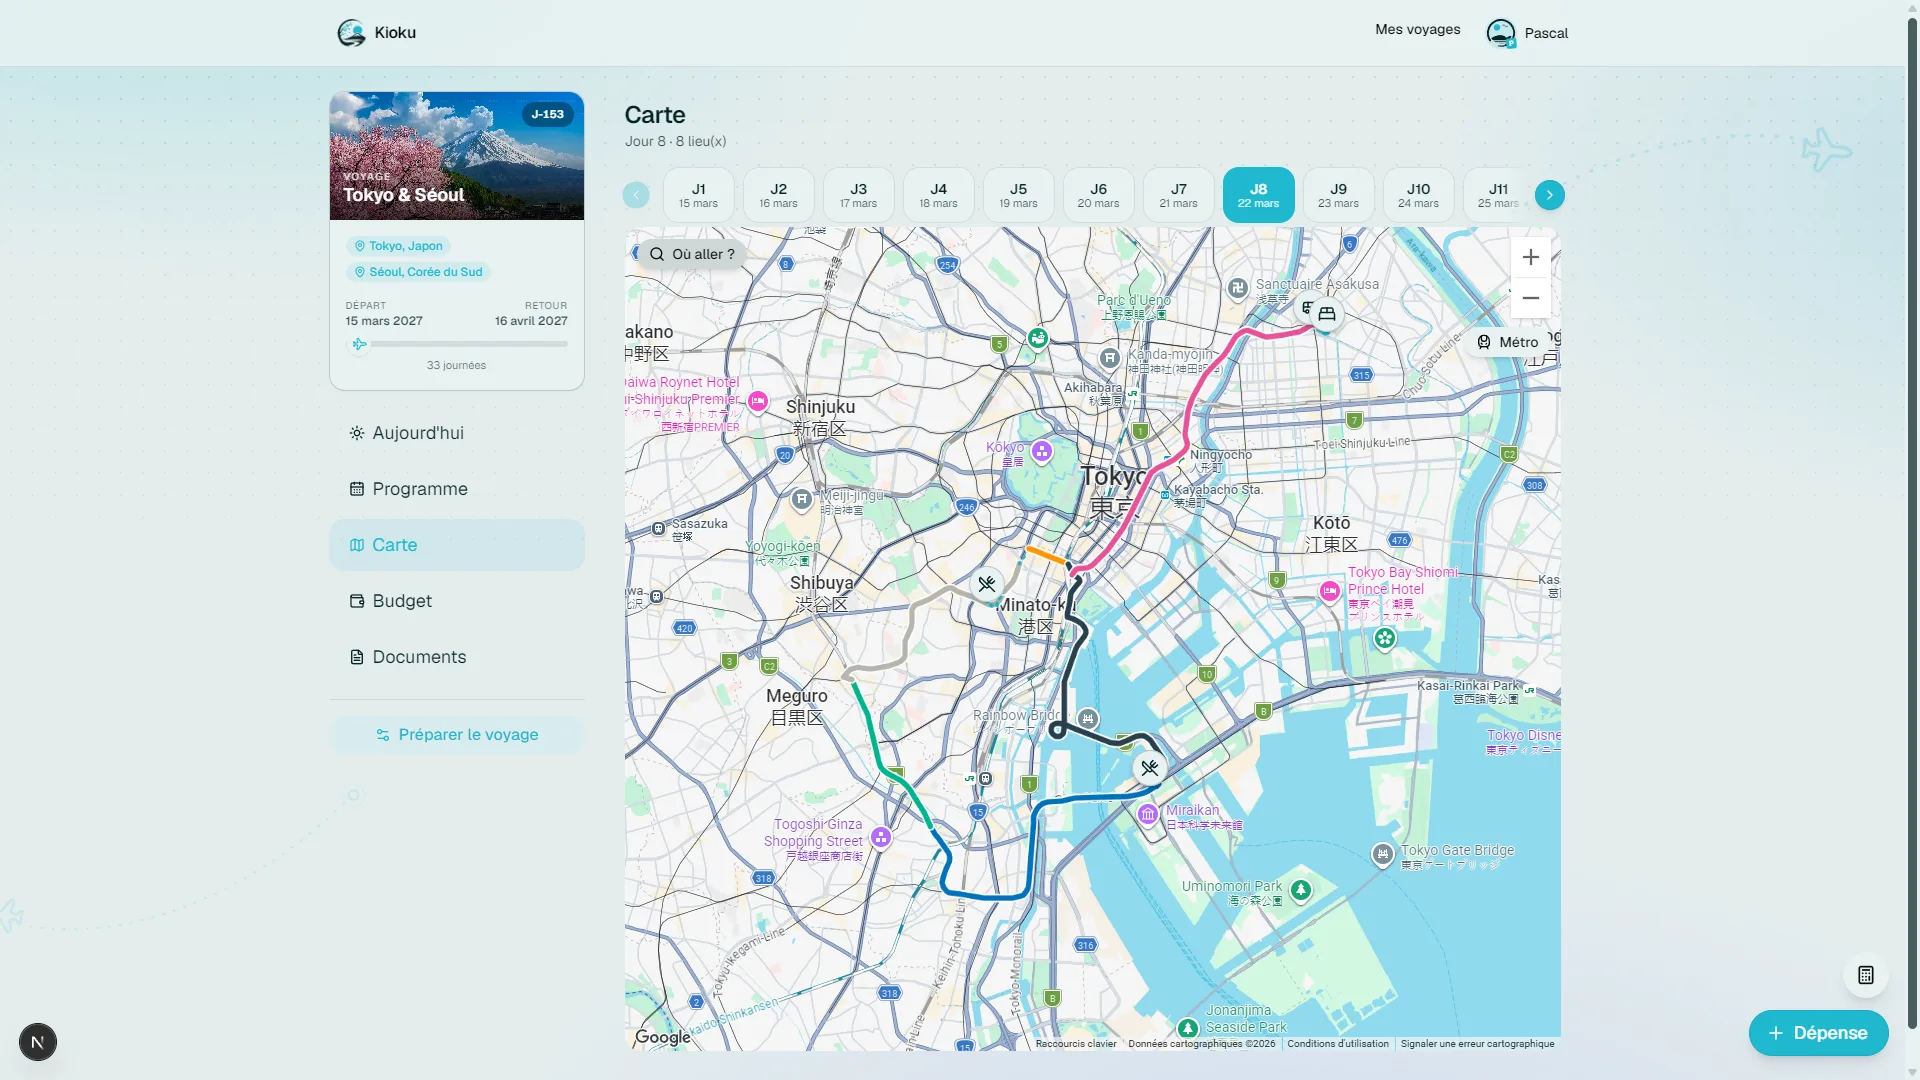Switch to day J9 23 mars

click(x=1338, y=195)
